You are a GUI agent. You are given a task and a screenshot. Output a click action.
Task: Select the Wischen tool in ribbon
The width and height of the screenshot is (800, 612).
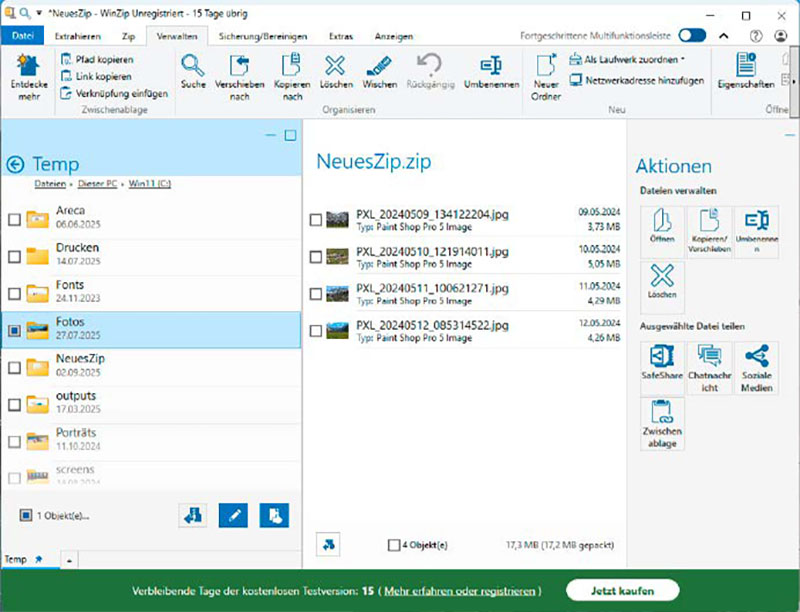(379, 67)
